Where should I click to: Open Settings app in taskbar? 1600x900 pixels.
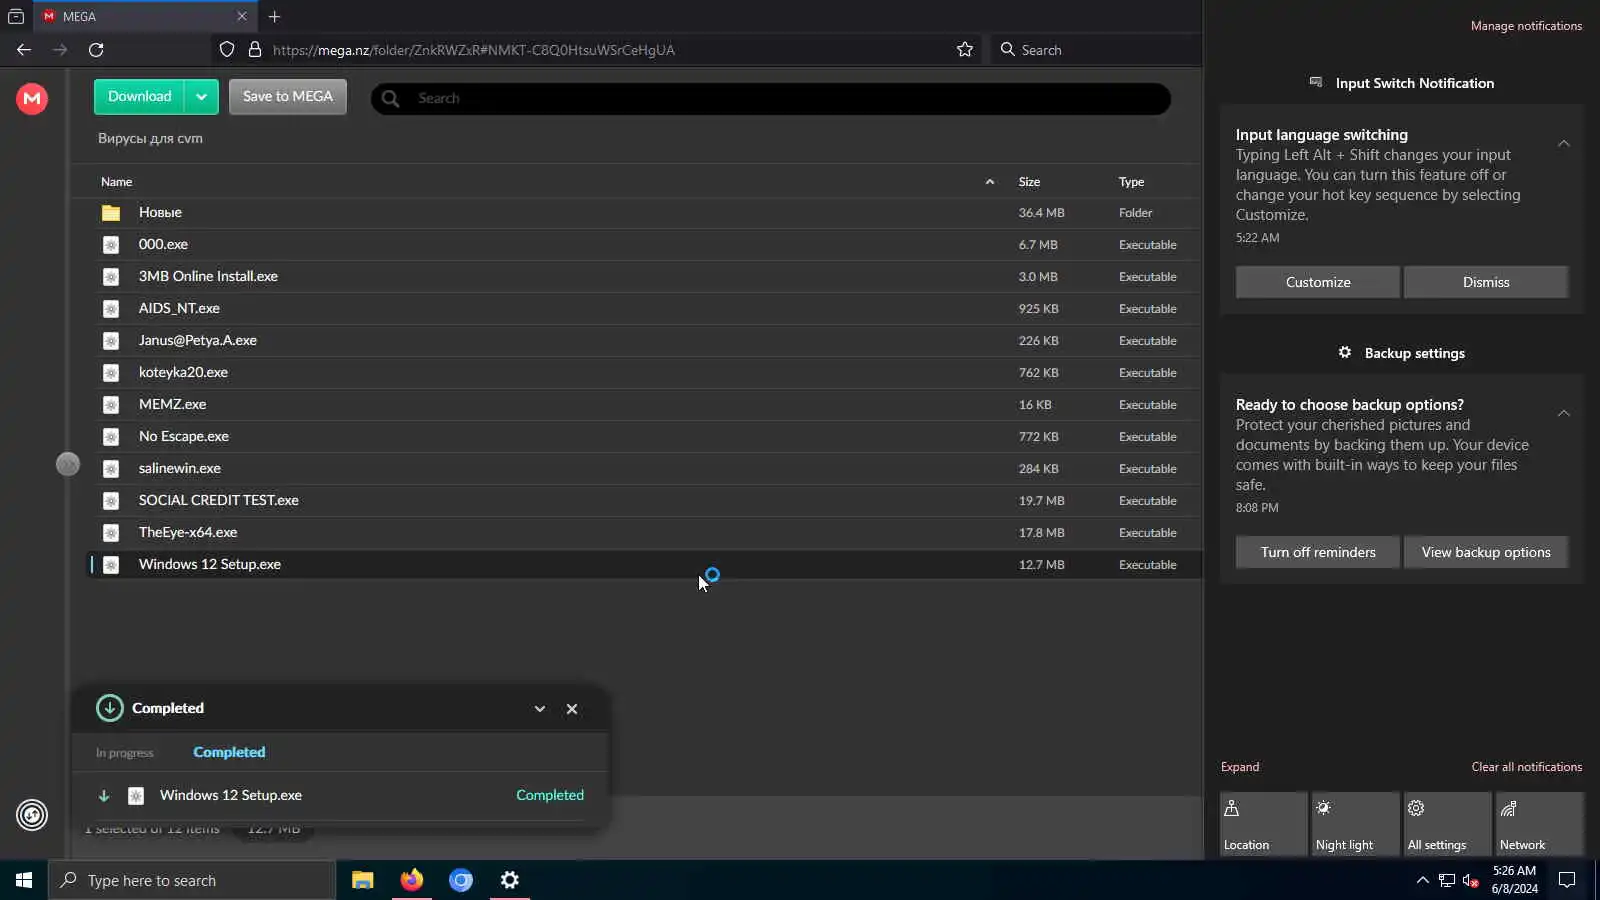(510, 880)
